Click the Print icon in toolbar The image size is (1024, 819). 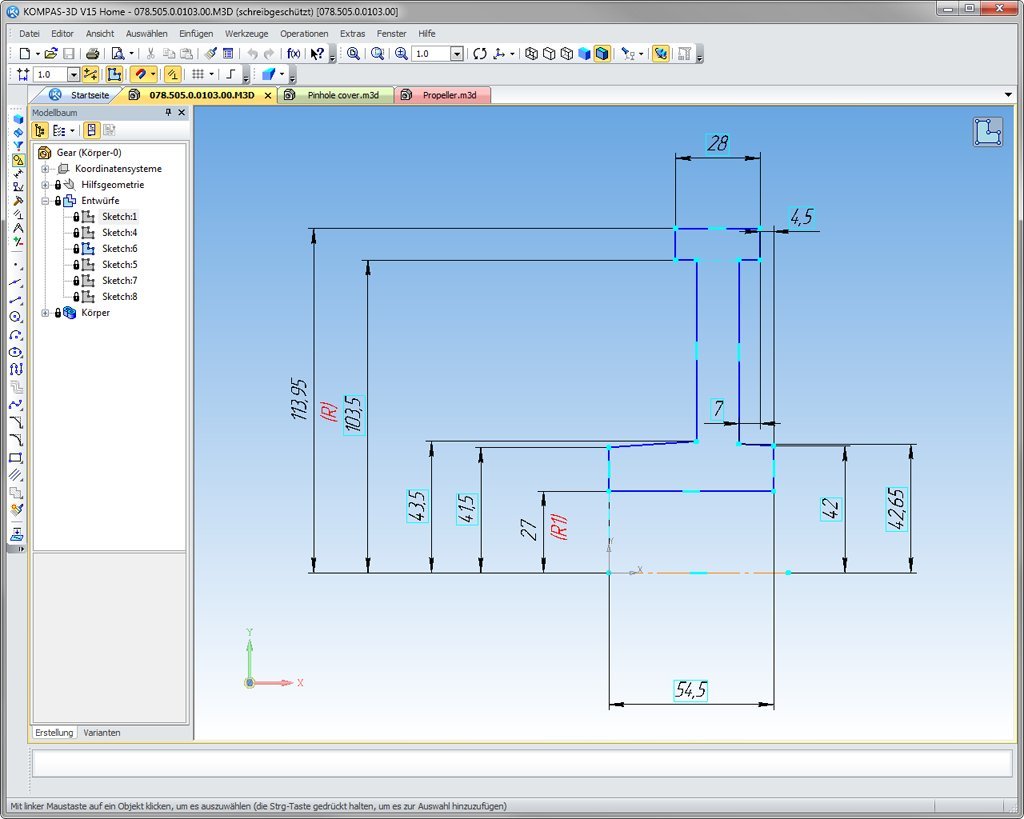(93, 54)
